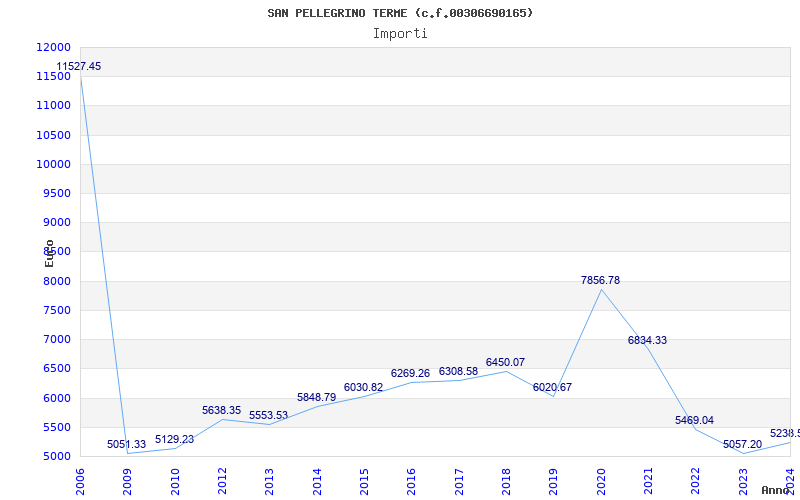Click the 2010 x-axis year label

(x=175, y=482)
